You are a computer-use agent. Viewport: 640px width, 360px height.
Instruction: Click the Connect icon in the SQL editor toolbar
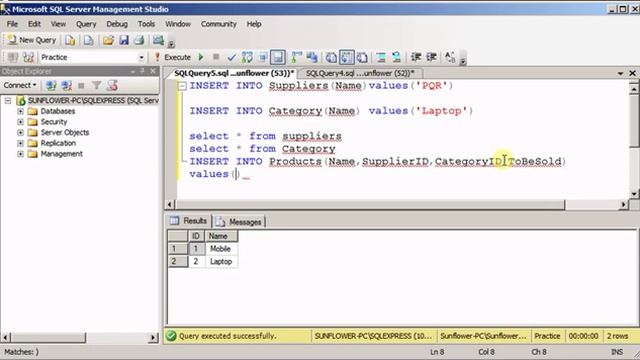(13, 58)
